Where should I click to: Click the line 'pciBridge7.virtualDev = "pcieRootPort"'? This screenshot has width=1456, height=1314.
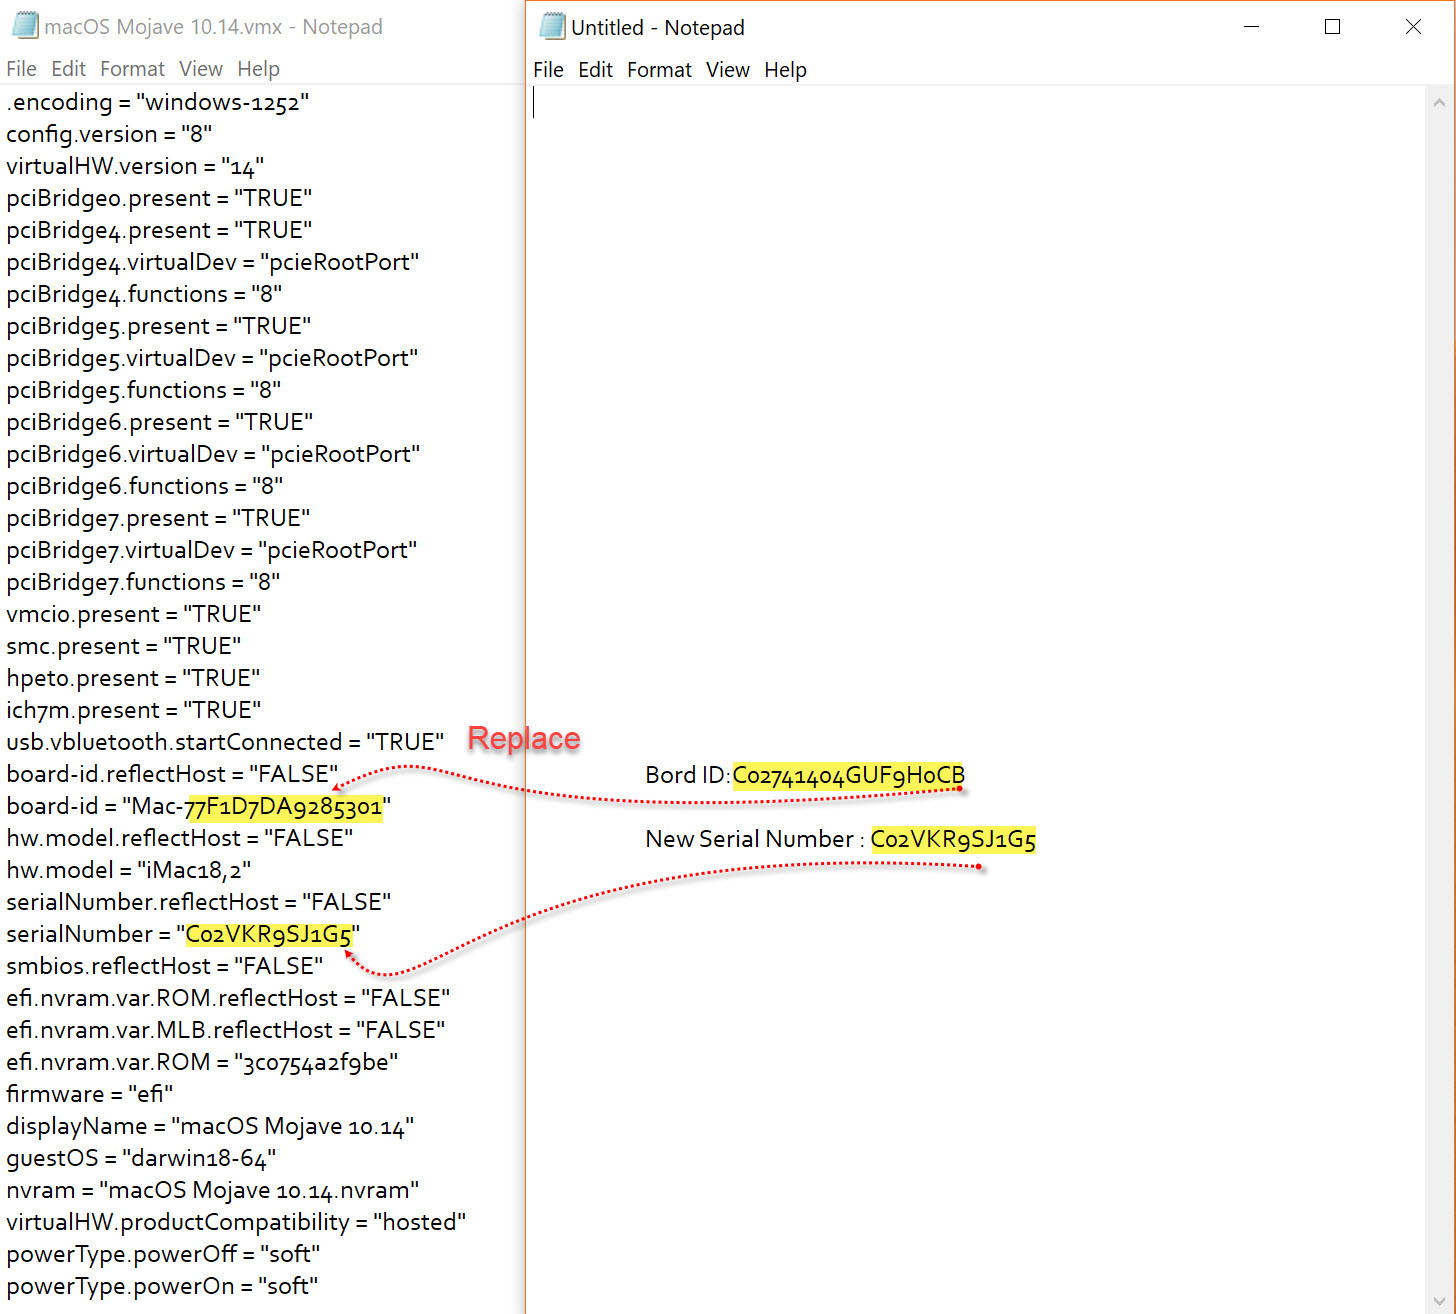(x=211, y=550)
